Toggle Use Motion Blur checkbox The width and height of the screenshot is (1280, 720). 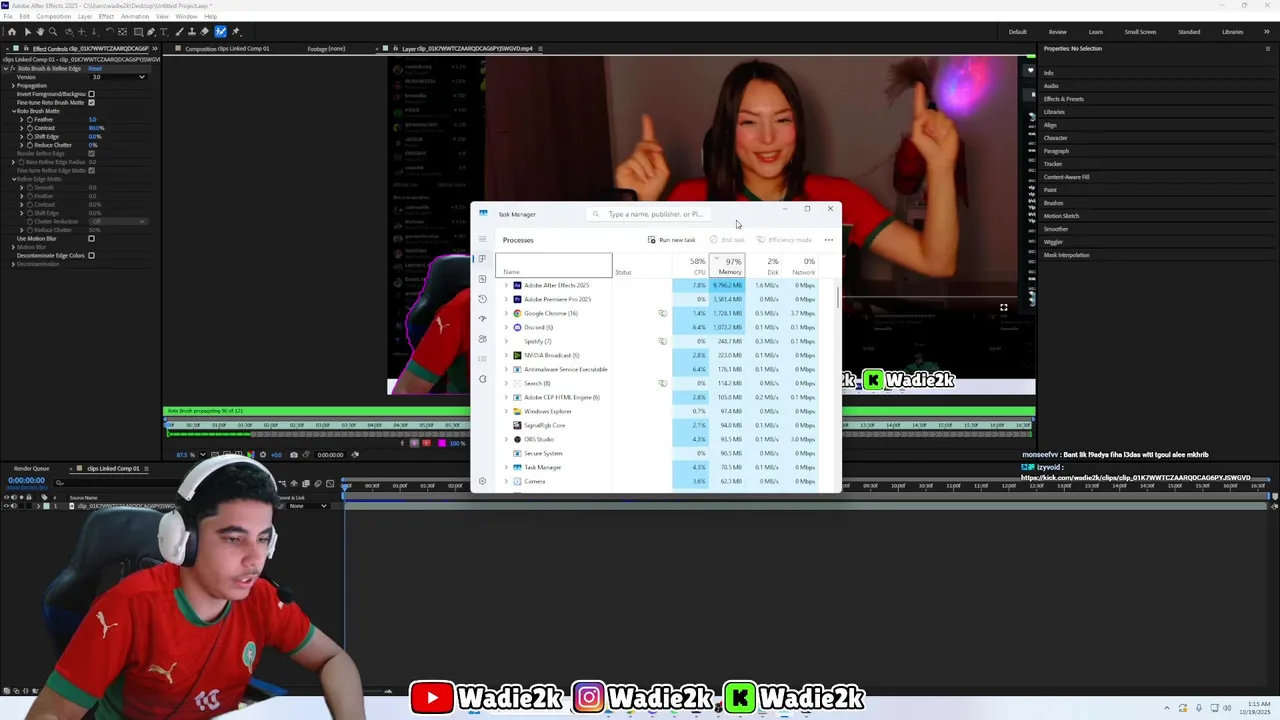91,238
